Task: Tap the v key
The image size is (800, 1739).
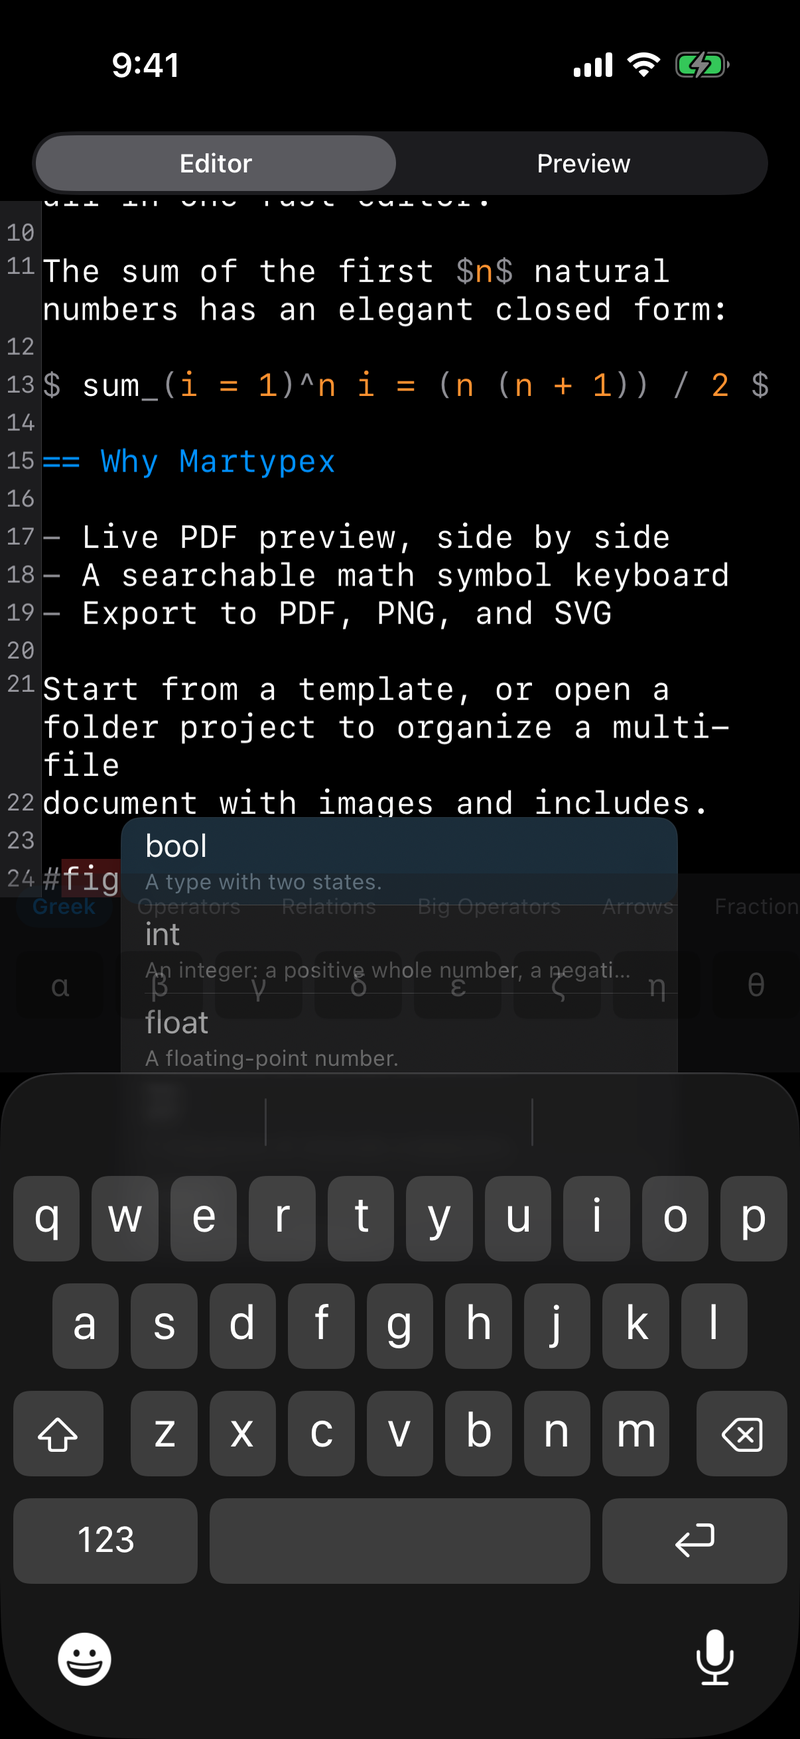Action: point(400,1433)
